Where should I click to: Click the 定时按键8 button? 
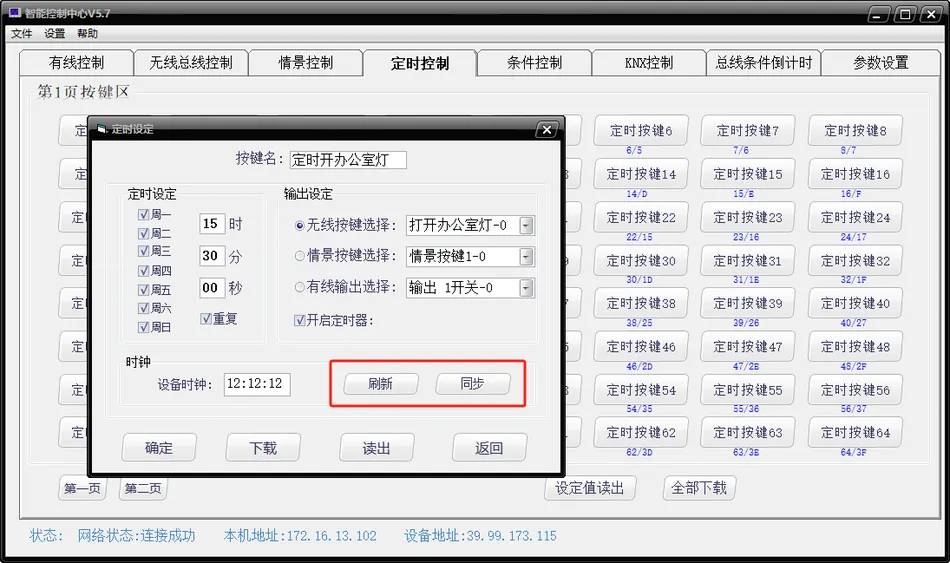[855, 130]
